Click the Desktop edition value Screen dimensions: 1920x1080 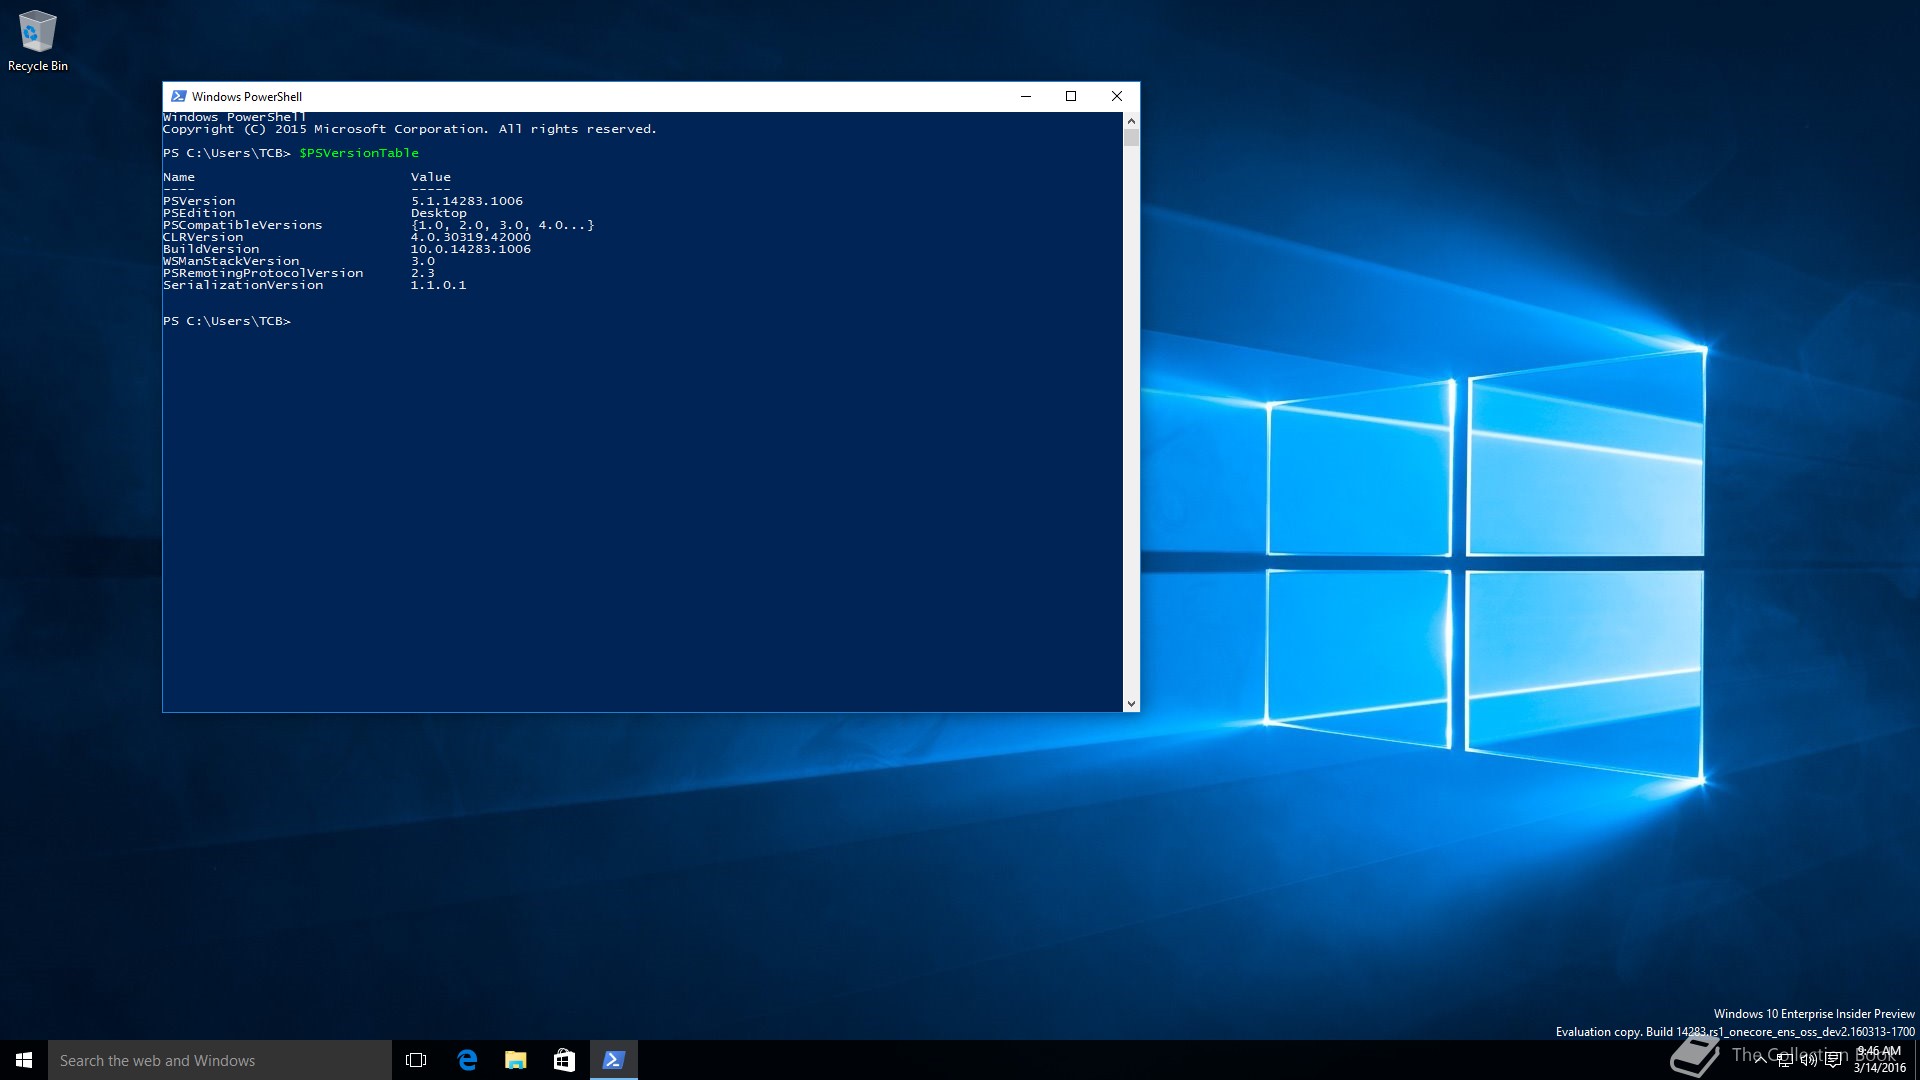(438, 213)
